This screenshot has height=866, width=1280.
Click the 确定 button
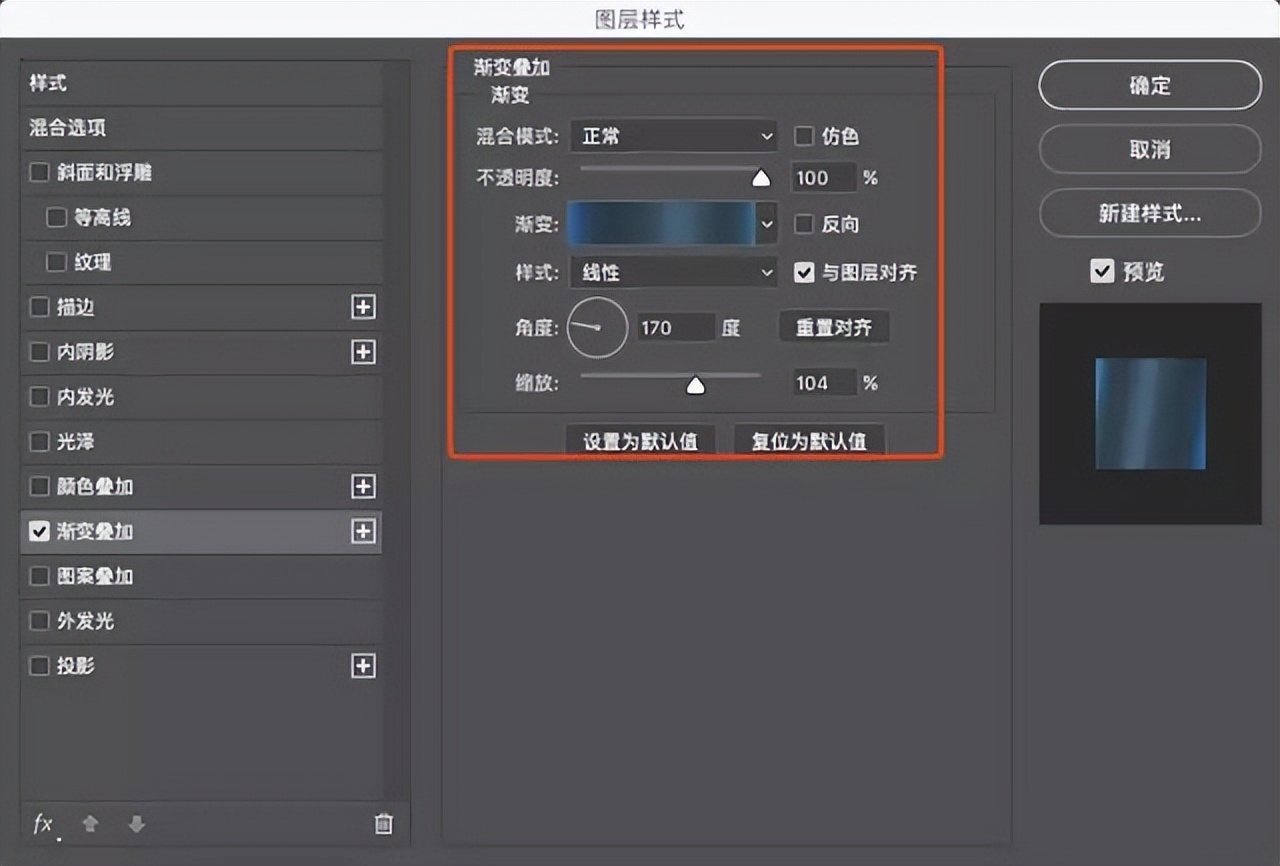click(x=1148, y=85)
